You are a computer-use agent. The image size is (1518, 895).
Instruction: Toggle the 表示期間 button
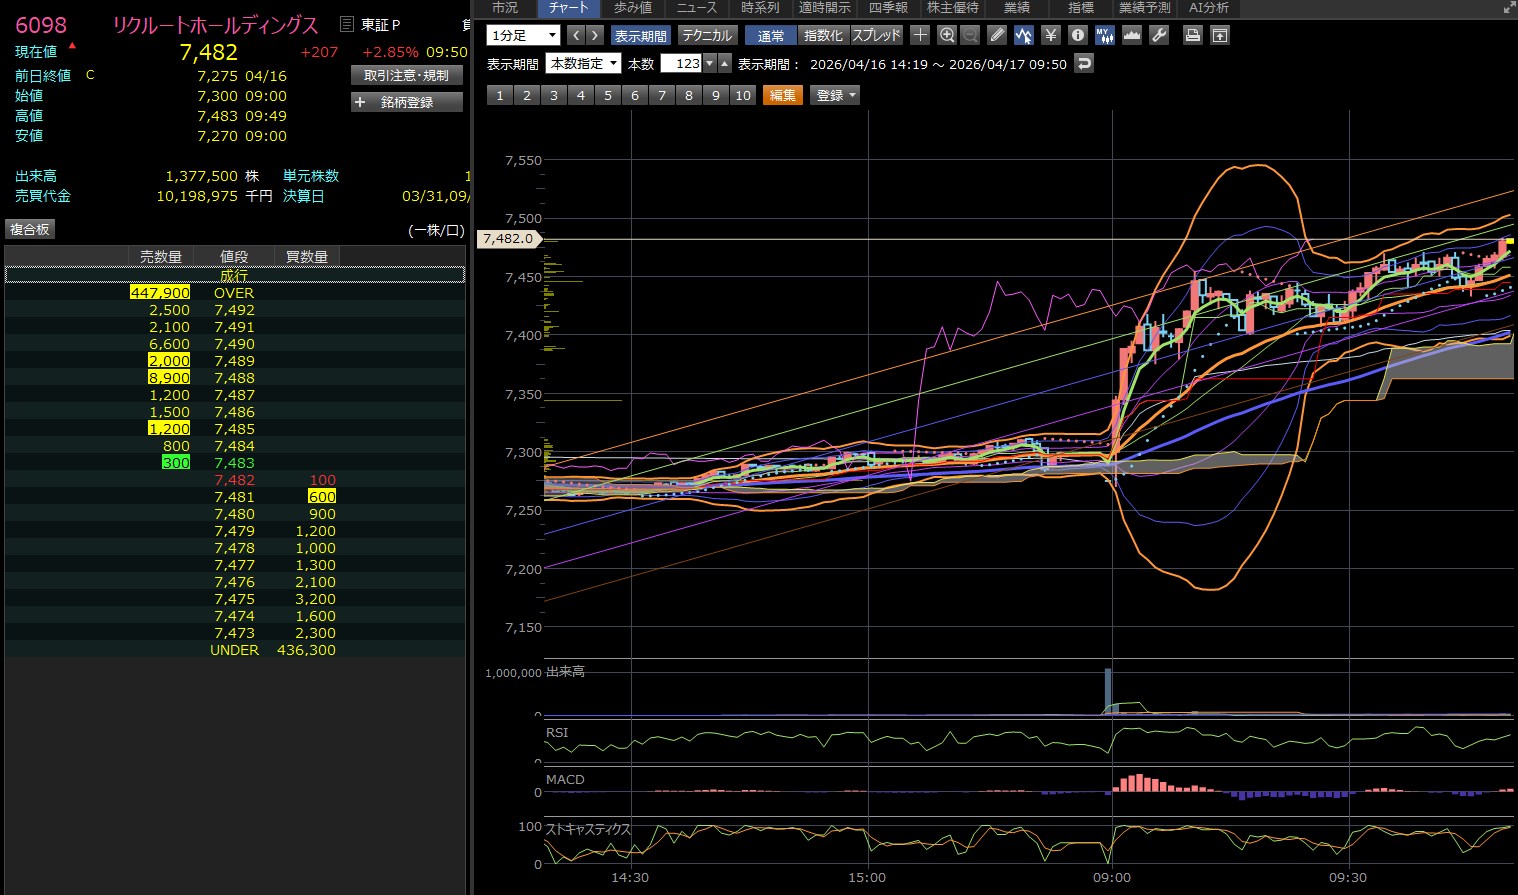coord(640,35)
